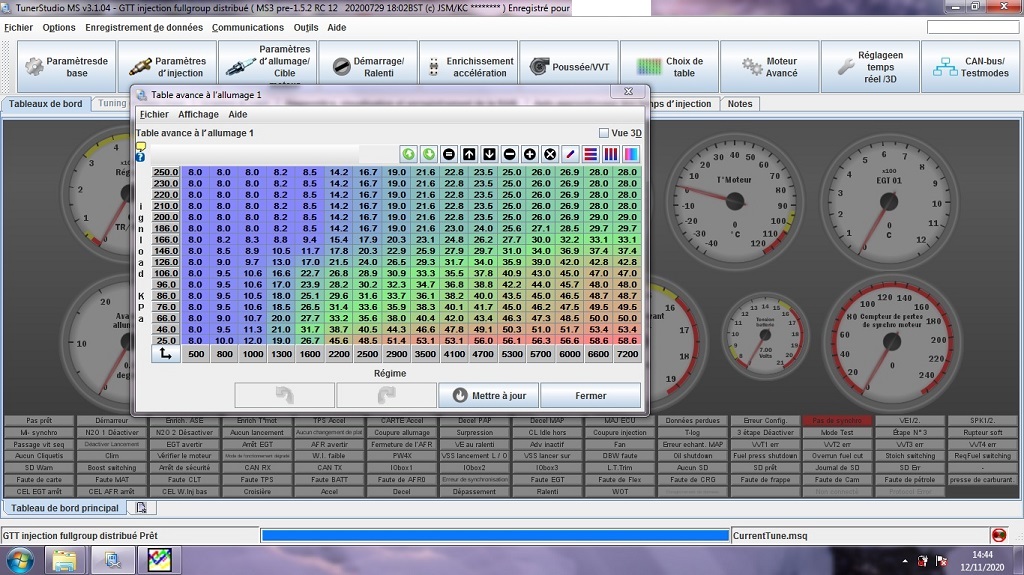
Task: Switch to the Notes tab
Action: [740, 104]
